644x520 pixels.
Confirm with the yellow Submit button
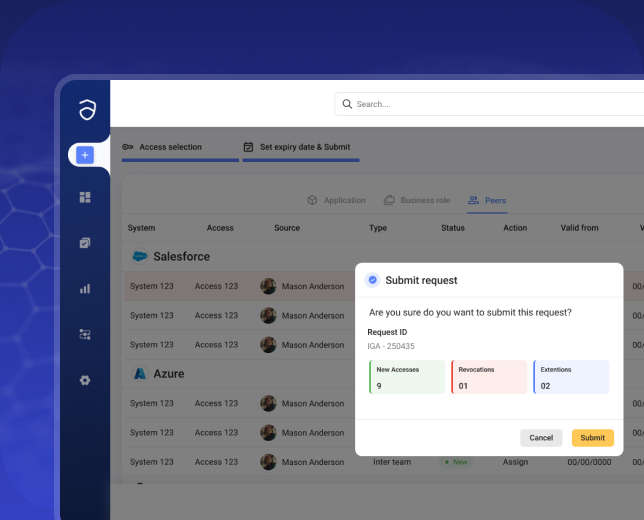(x=593, y=438)
